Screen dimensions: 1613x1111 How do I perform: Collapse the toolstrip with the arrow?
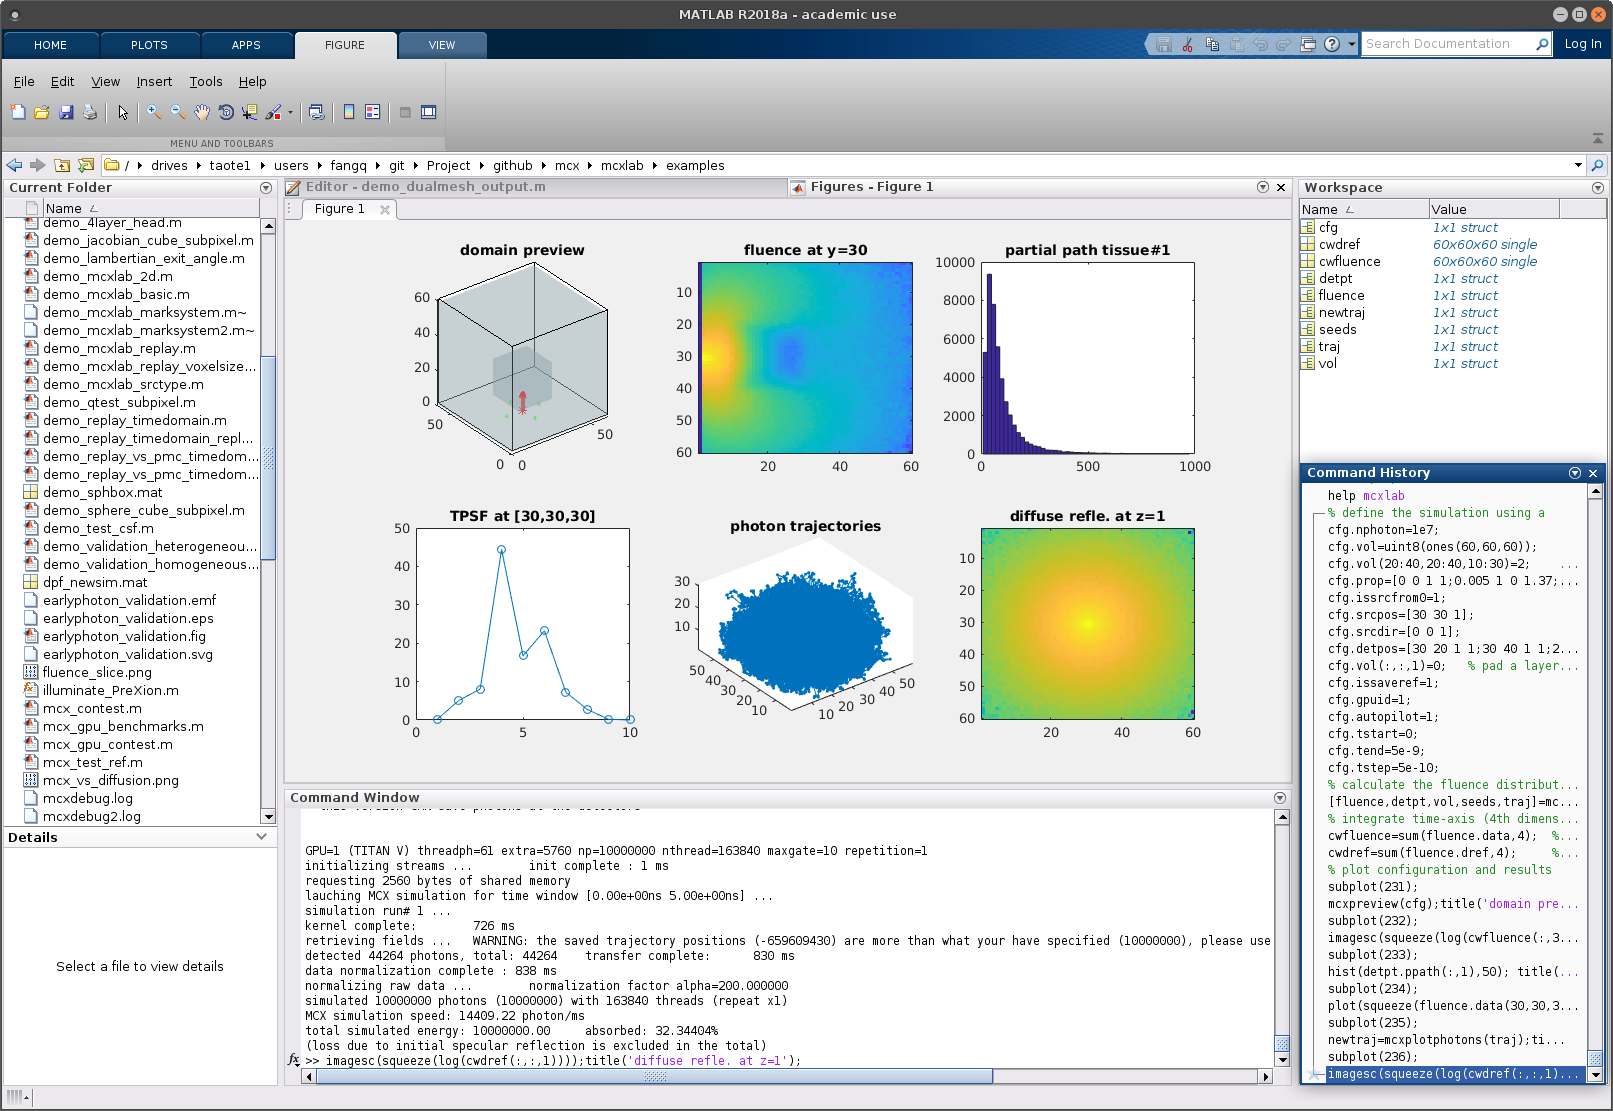(1597, 138)
